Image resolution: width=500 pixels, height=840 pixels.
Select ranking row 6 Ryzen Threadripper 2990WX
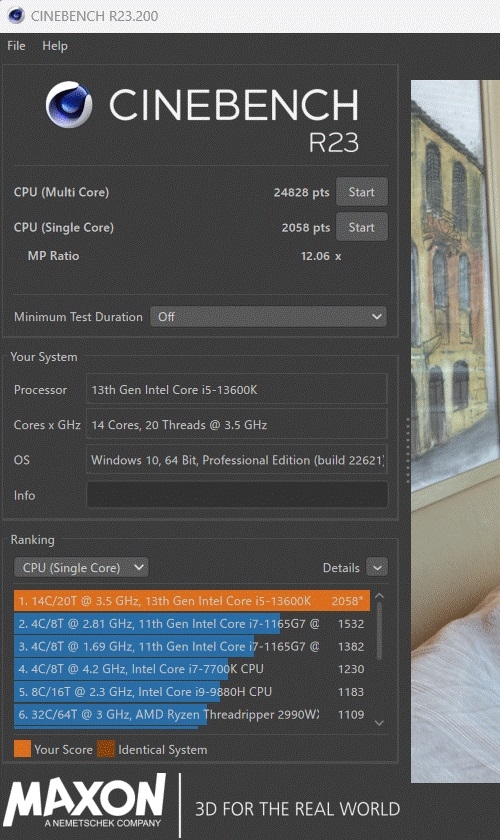pos(192,714)
